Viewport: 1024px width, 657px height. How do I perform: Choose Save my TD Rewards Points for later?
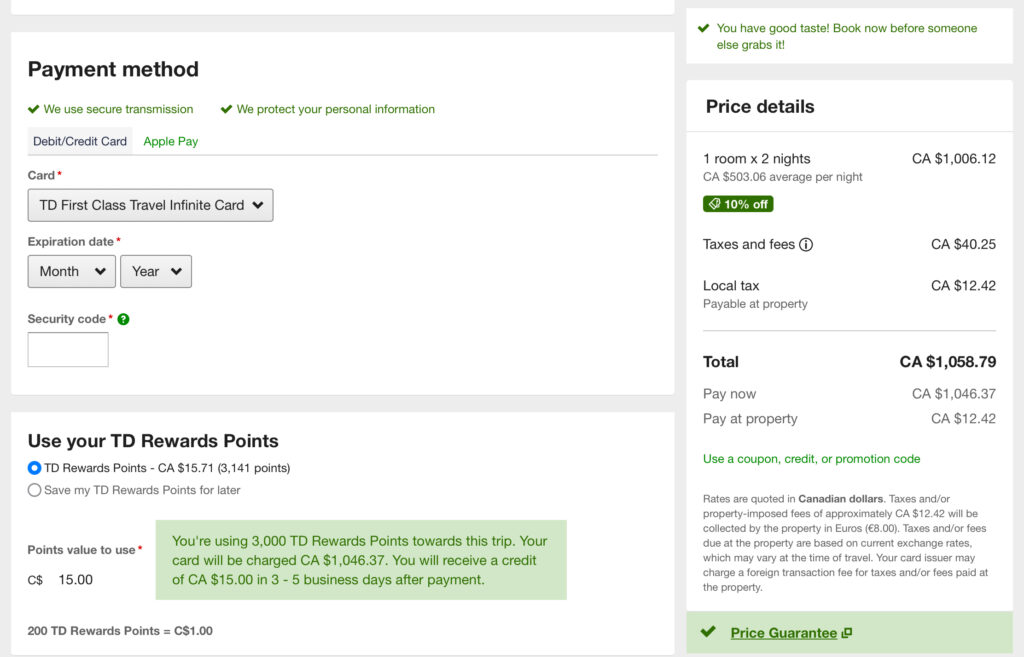[x=35, y=490]
